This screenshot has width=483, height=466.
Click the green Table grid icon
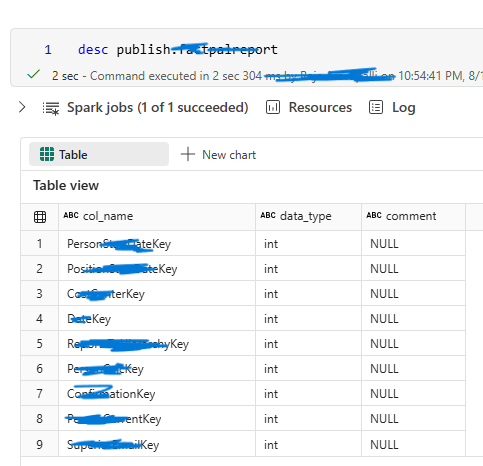47,154
